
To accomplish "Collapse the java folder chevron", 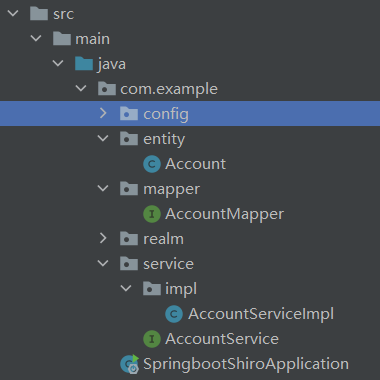I will [58, 64].
